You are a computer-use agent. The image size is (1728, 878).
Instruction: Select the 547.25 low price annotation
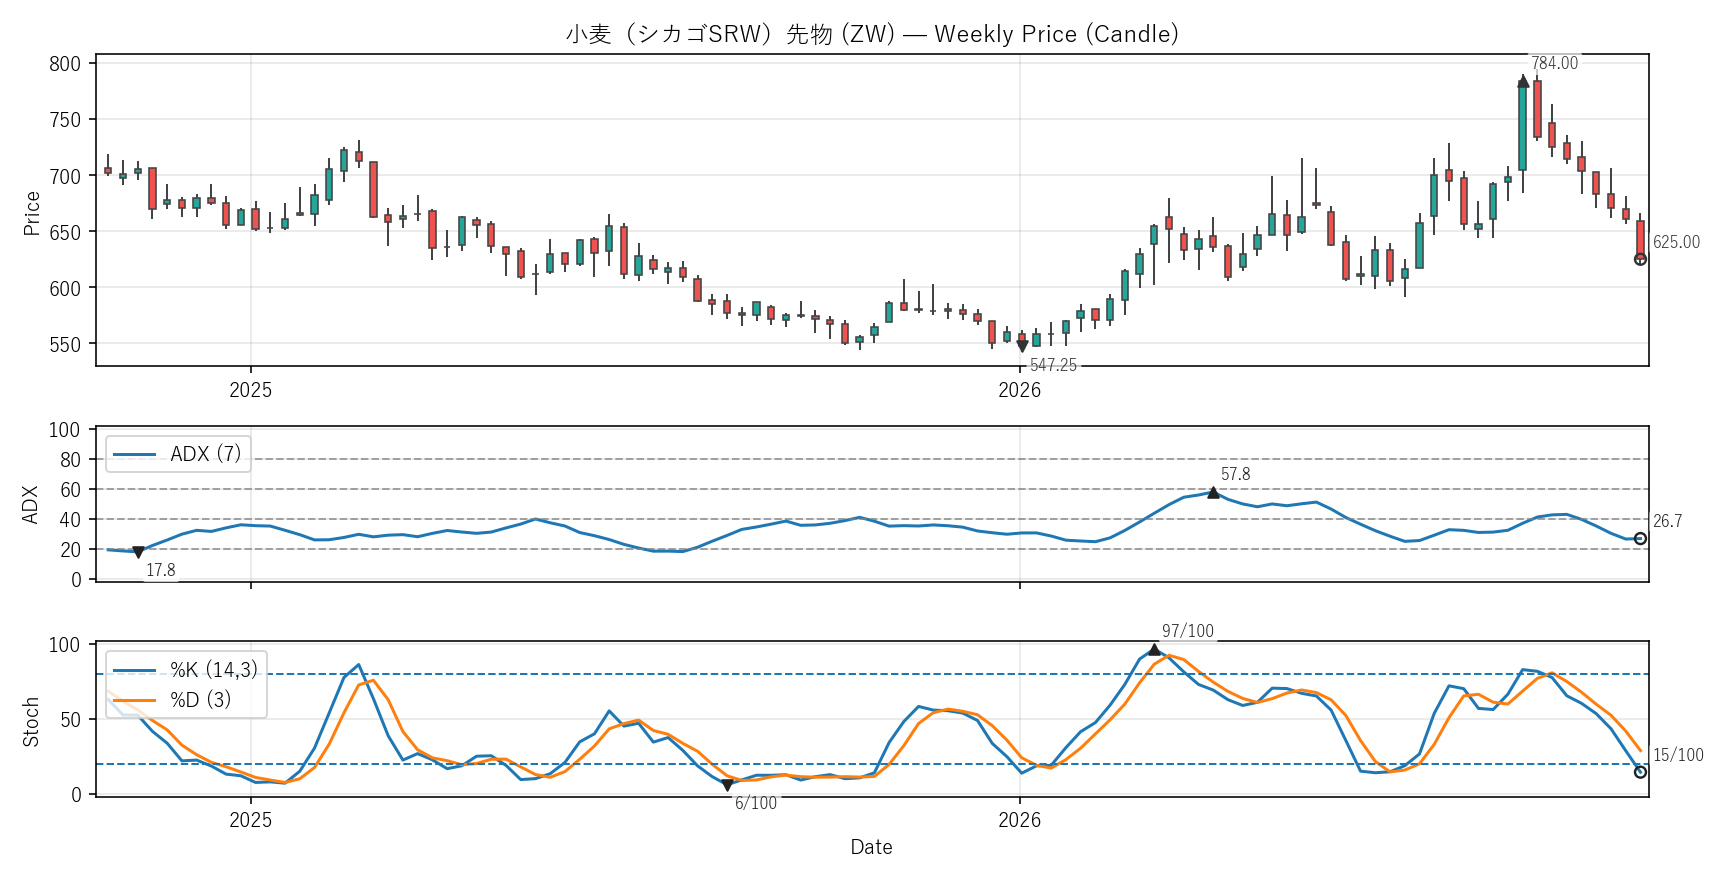point(1053,365)
